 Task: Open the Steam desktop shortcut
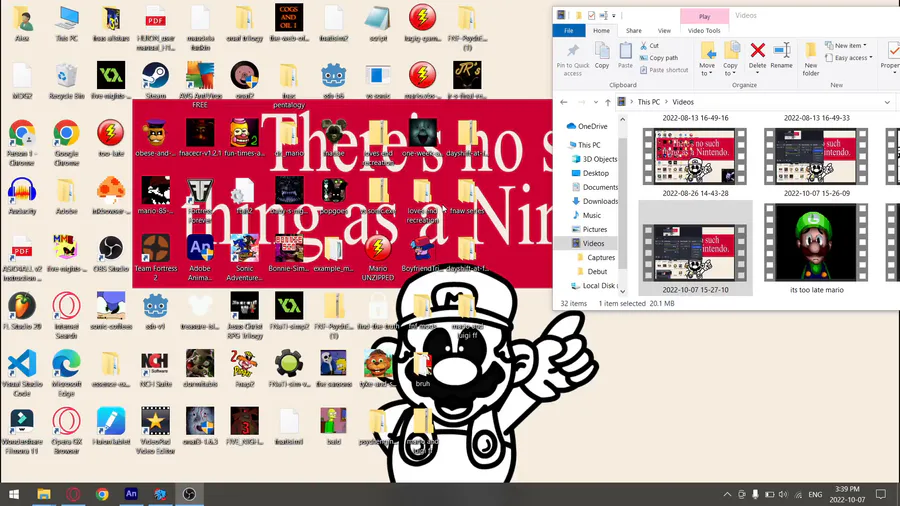pos(155,75)
